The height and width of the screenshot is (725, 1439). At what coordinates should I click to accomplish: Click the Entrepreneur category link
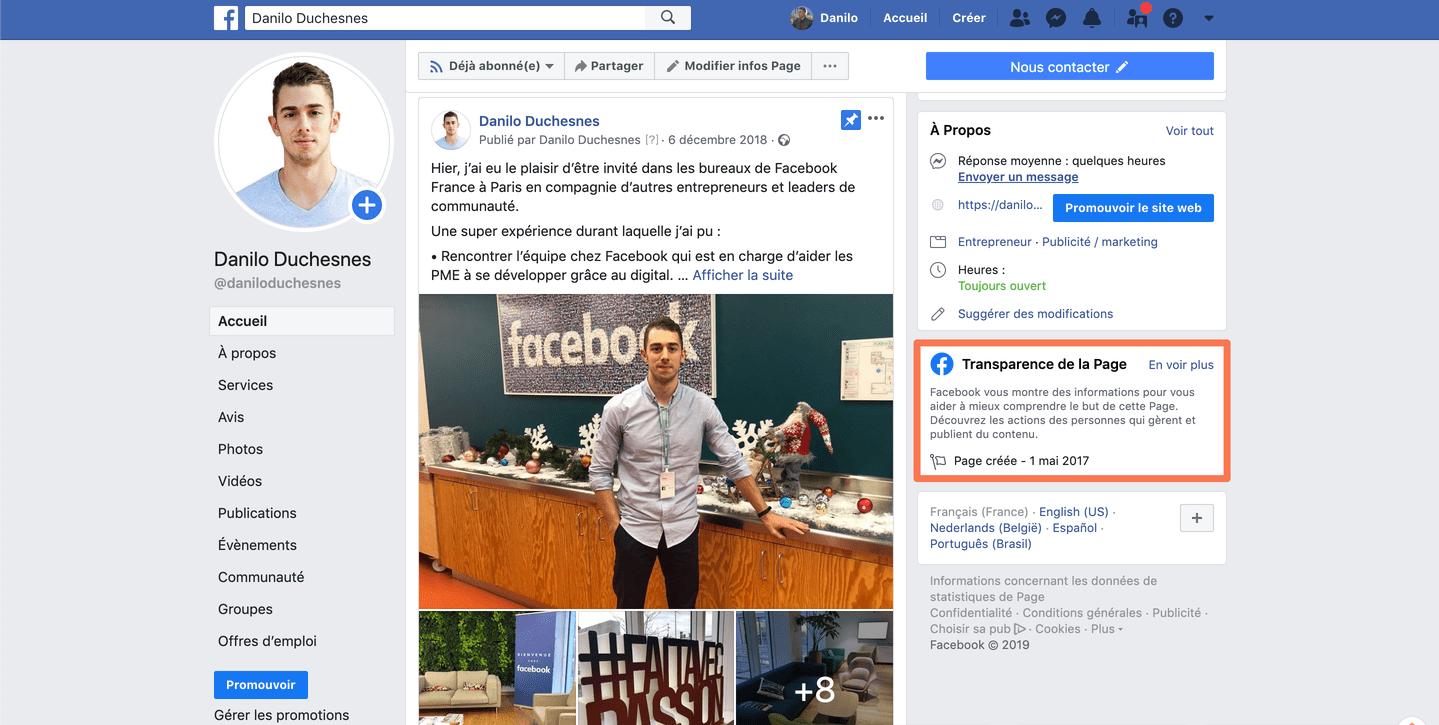995,242
